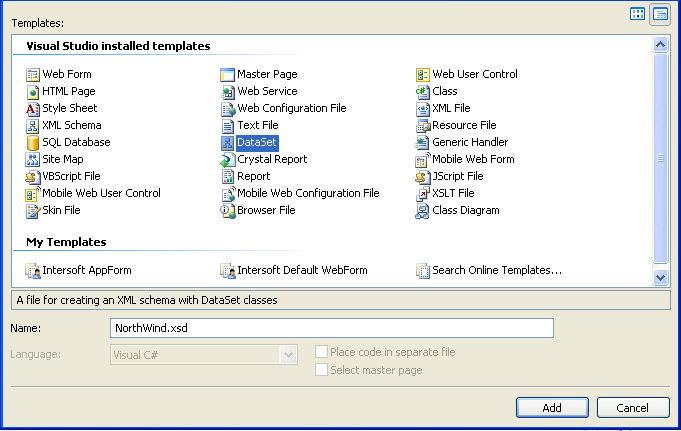Select the Web Form template icon
Image resolution: width=681 pixels, height=431 pixels.
(33, 75)
